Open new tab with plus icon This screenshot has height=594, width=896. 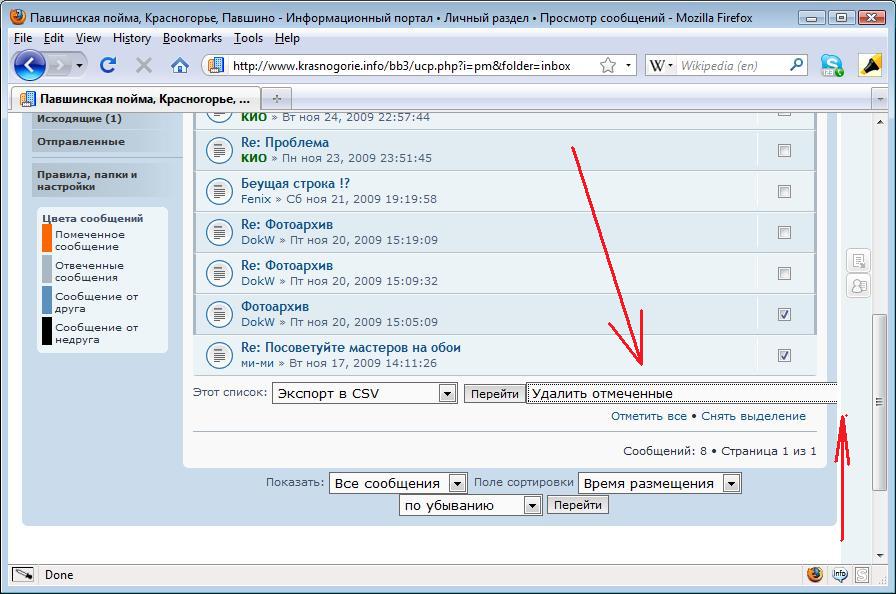coord(277,99)
